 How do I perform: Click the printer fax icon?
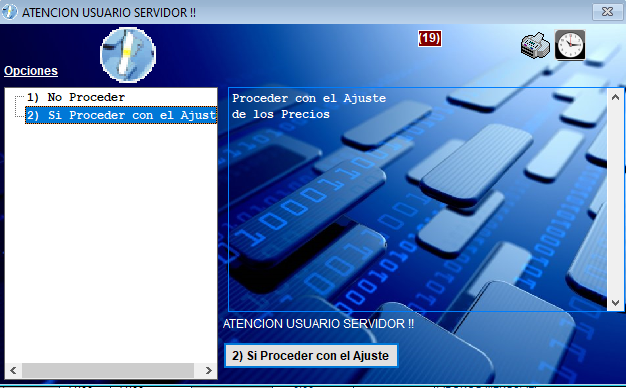point(535,46)
